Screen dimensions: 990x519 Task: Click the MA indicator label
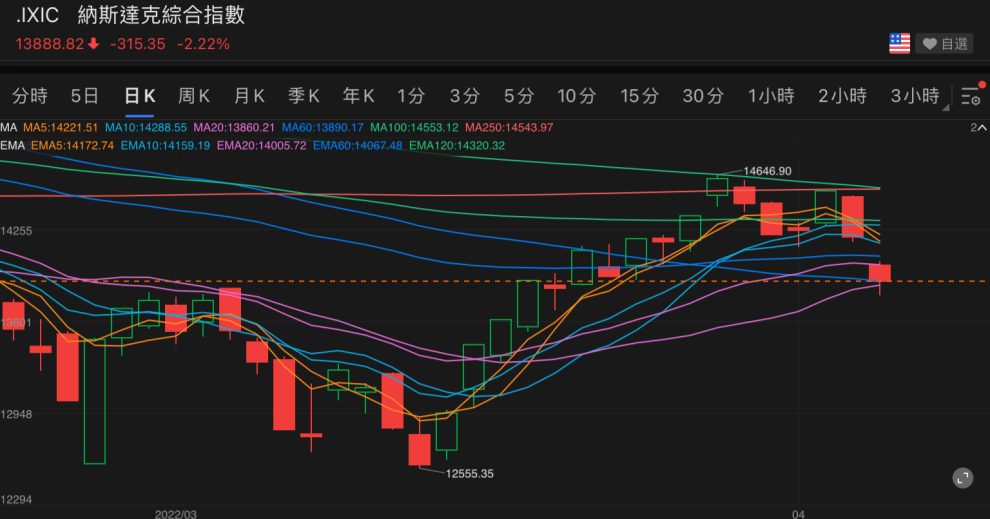(9, 128)
